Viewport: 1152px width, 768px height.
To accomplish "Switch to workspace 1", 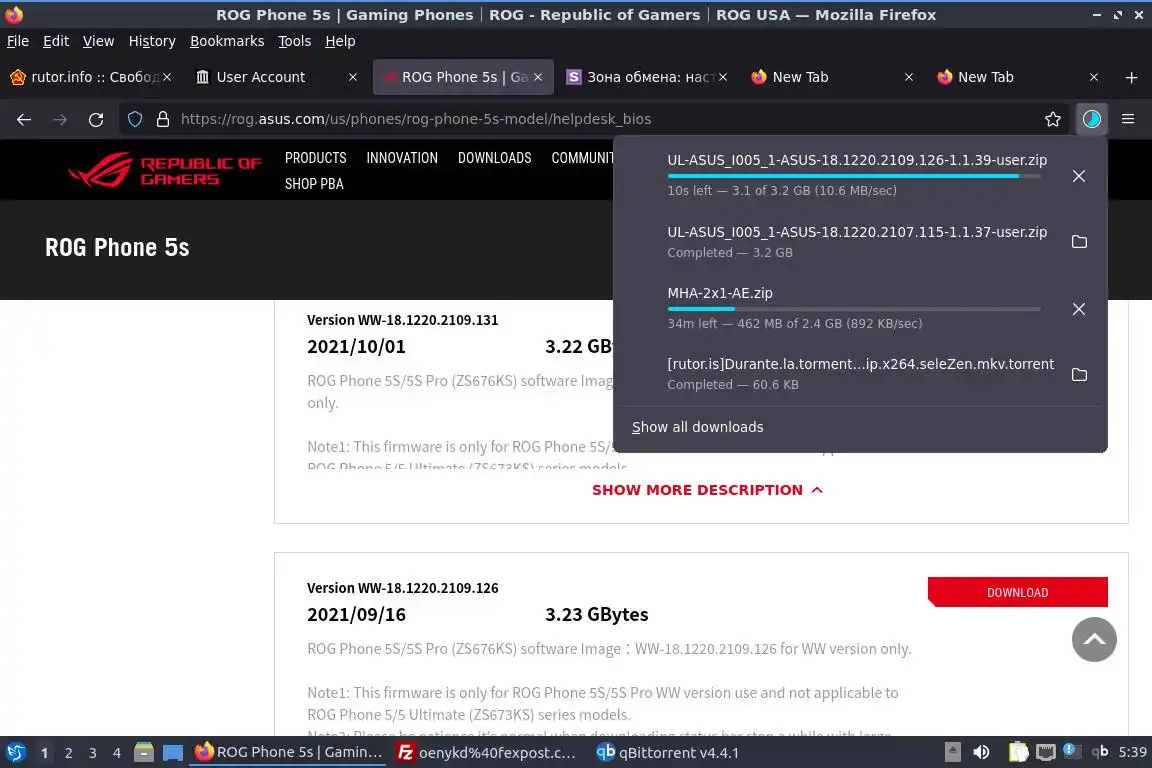I will pos(45,753).
